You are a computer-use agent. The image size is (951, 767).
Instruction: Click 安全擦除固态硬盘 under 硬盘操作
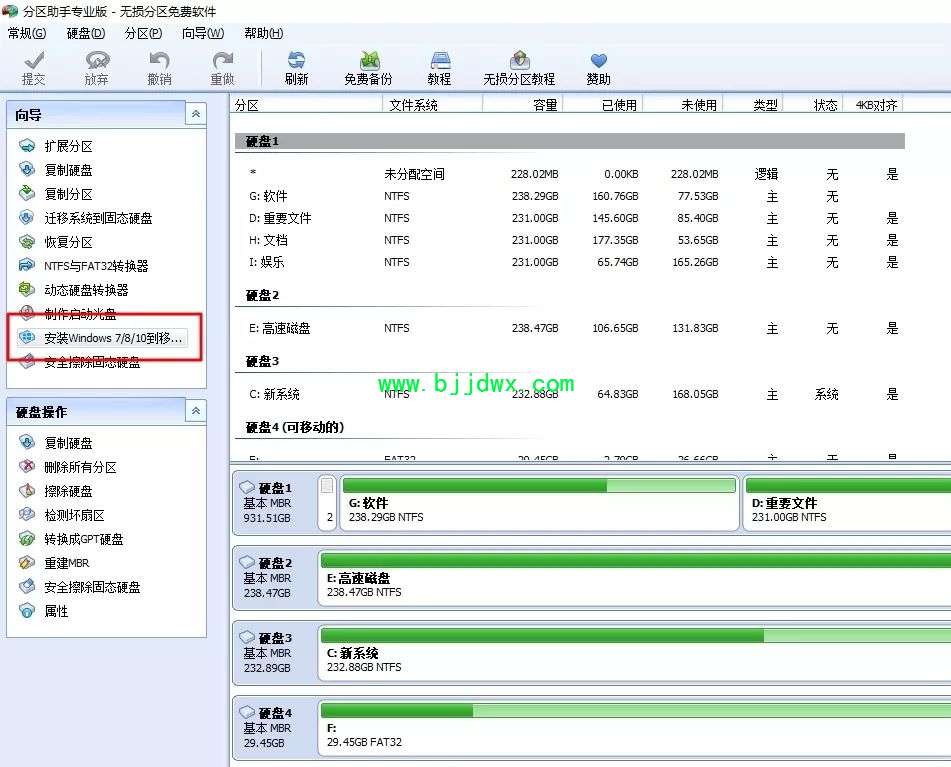coord(79,587)
